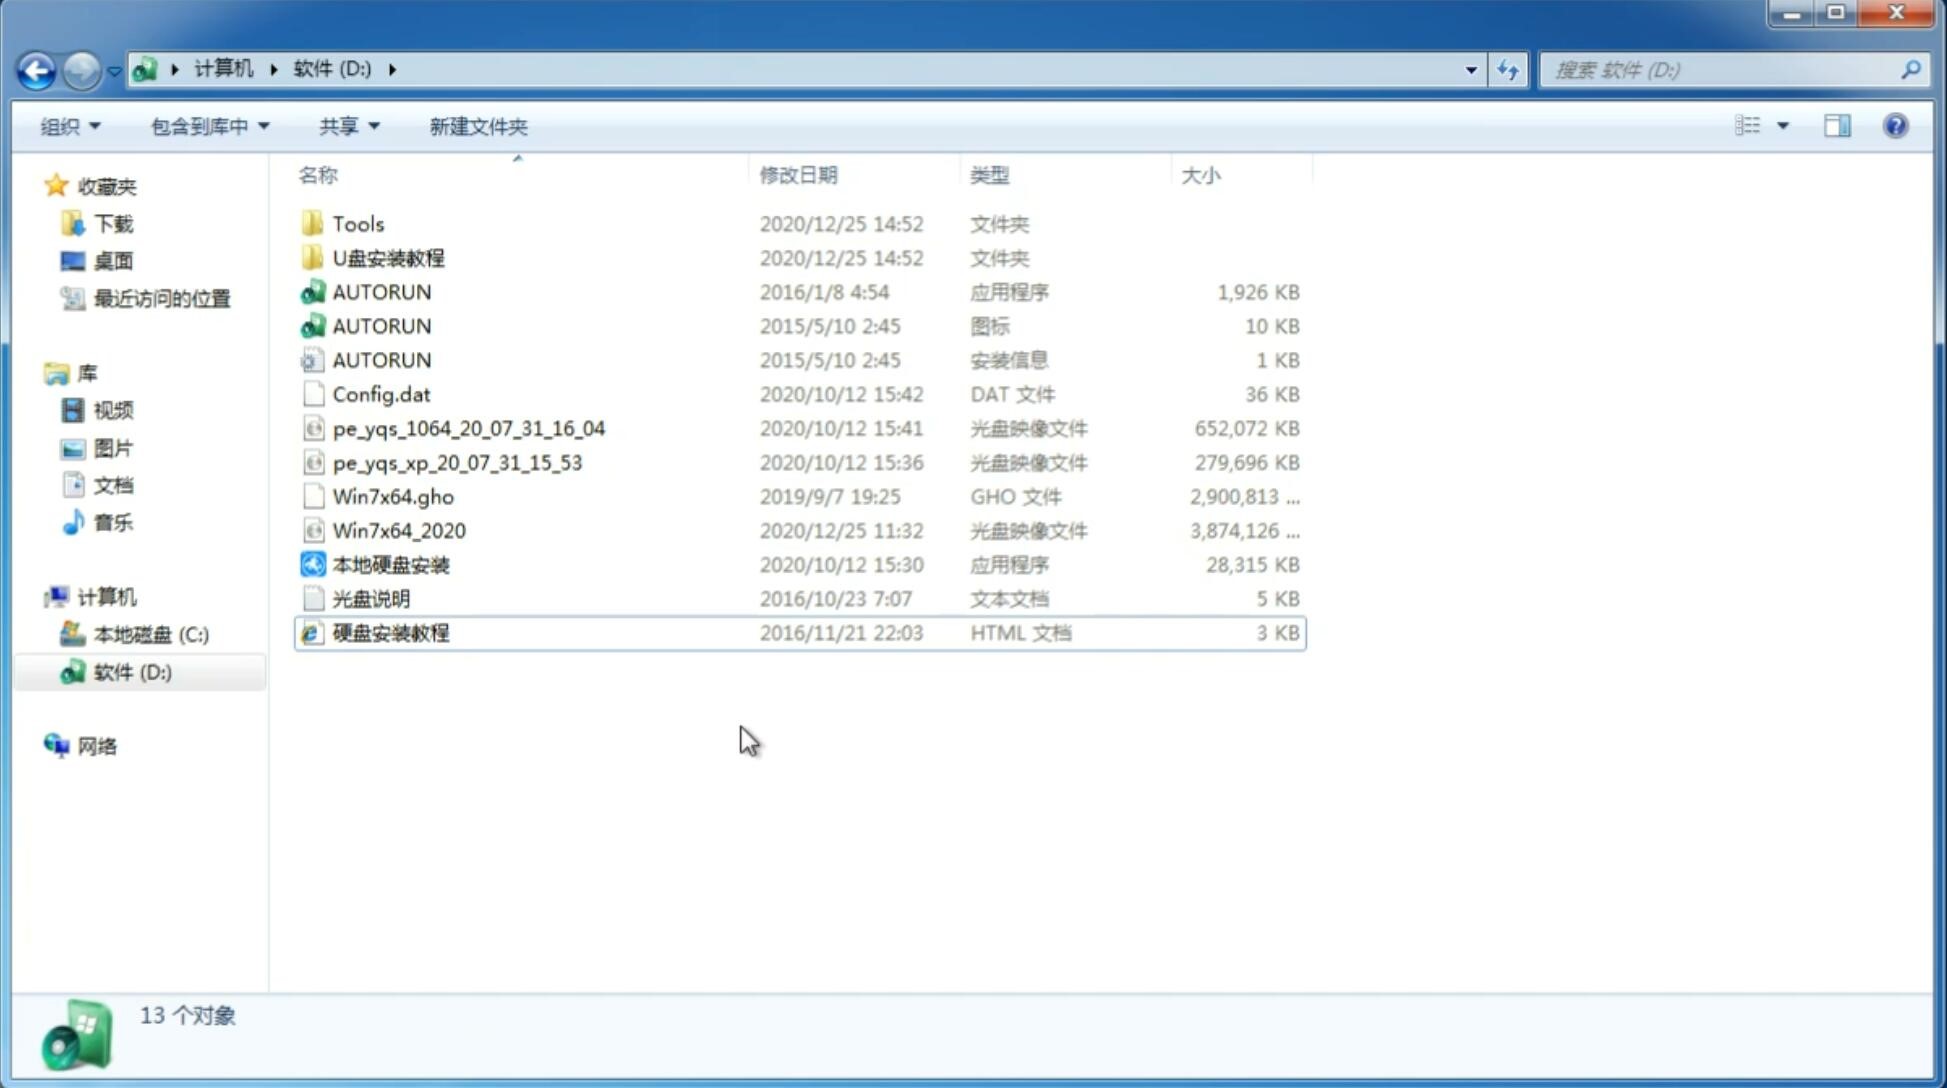Open pe_yqs_1064 disc image file

pyautogui.click(x=467, y=428)
